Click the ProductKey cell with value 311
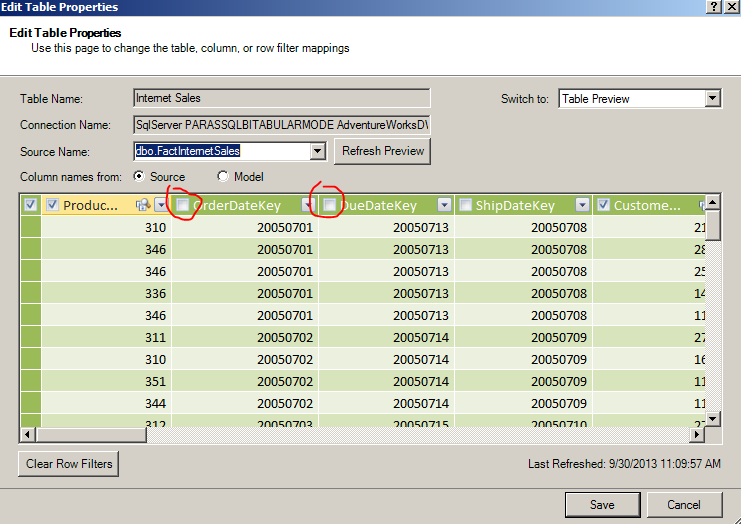Viewport: 741px width, 524px height. (106, 337)
